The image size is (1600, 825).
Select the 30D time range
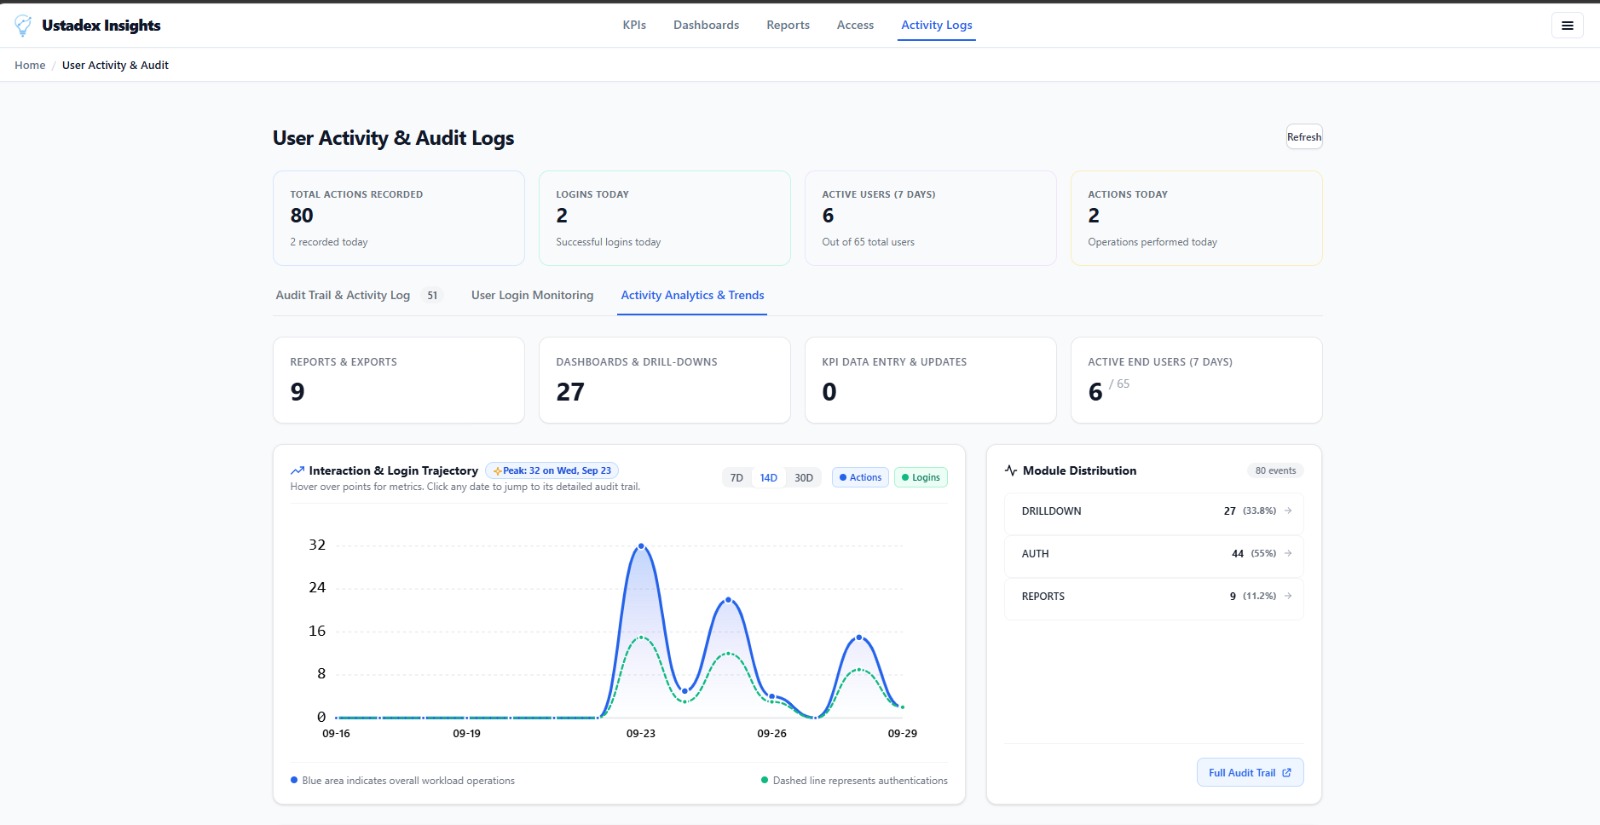click(804, 478)
